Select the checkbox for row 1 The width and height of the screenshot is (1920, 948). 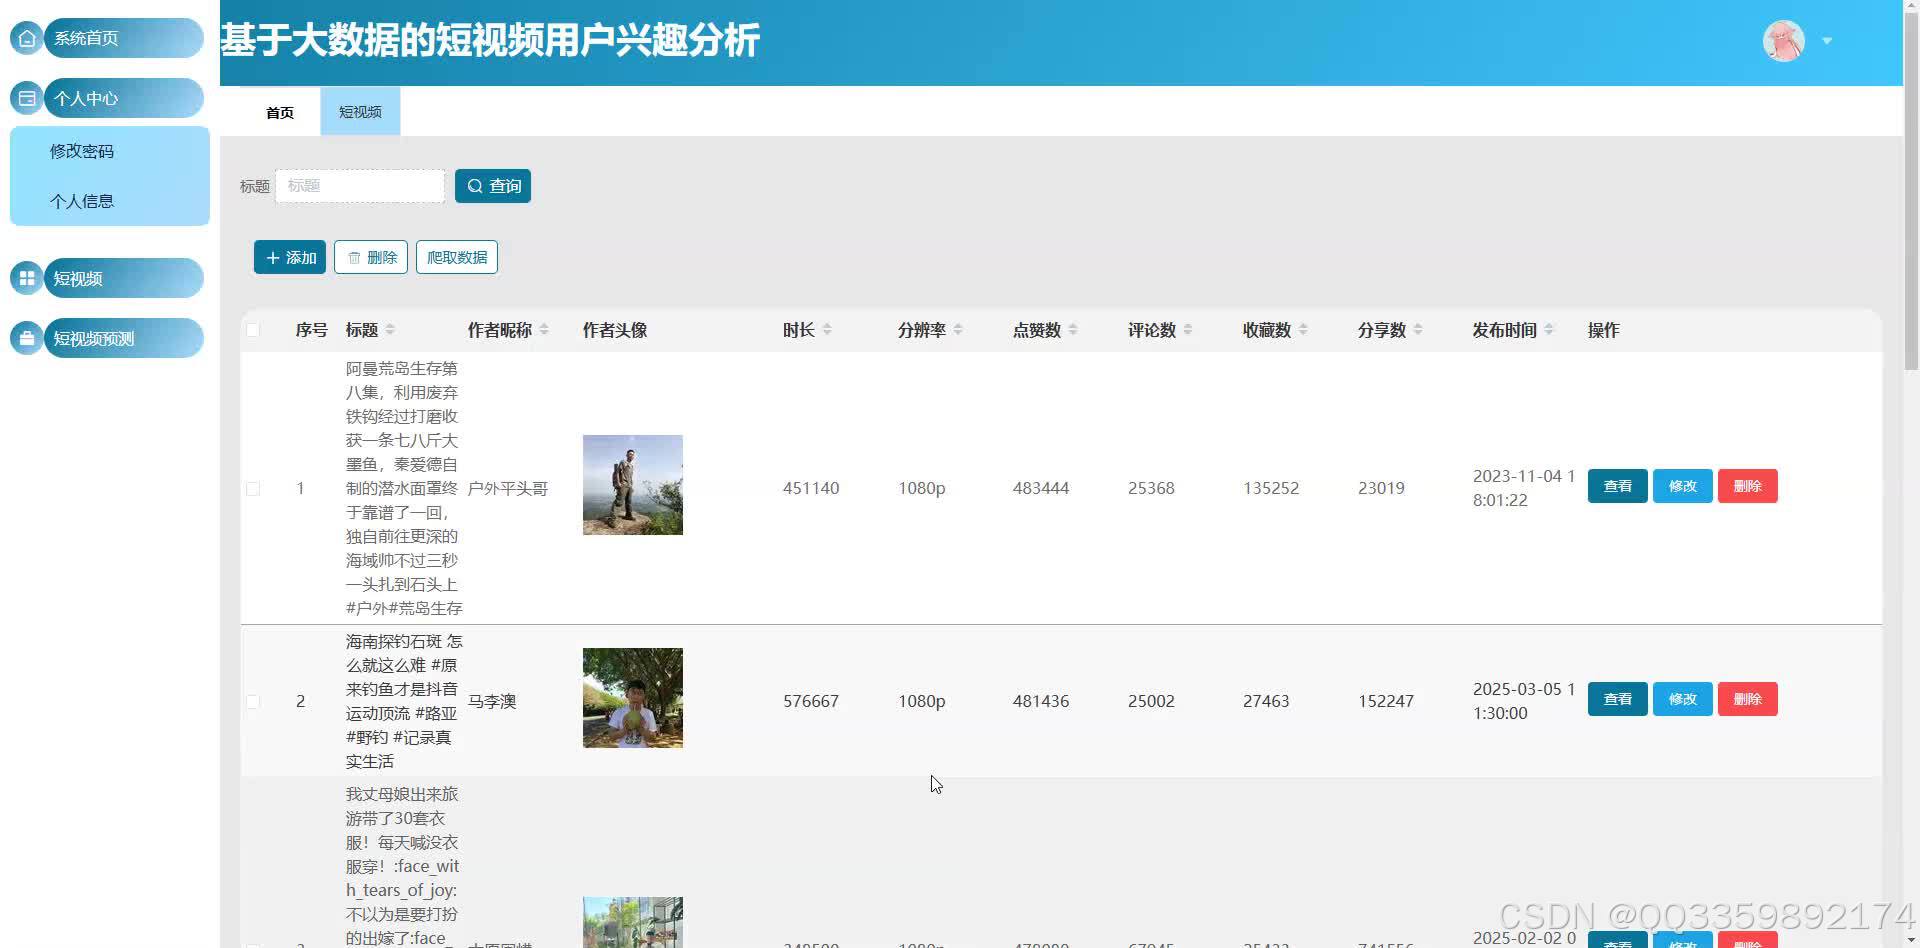tap(253, 488)
